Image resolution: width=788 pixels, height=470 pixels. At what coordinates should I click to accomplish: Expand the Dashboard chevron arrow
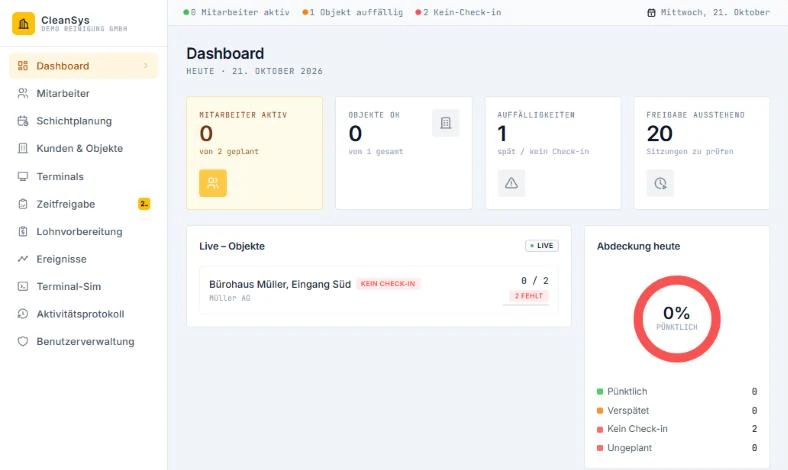pyautogui.click(x=146, y=66)
